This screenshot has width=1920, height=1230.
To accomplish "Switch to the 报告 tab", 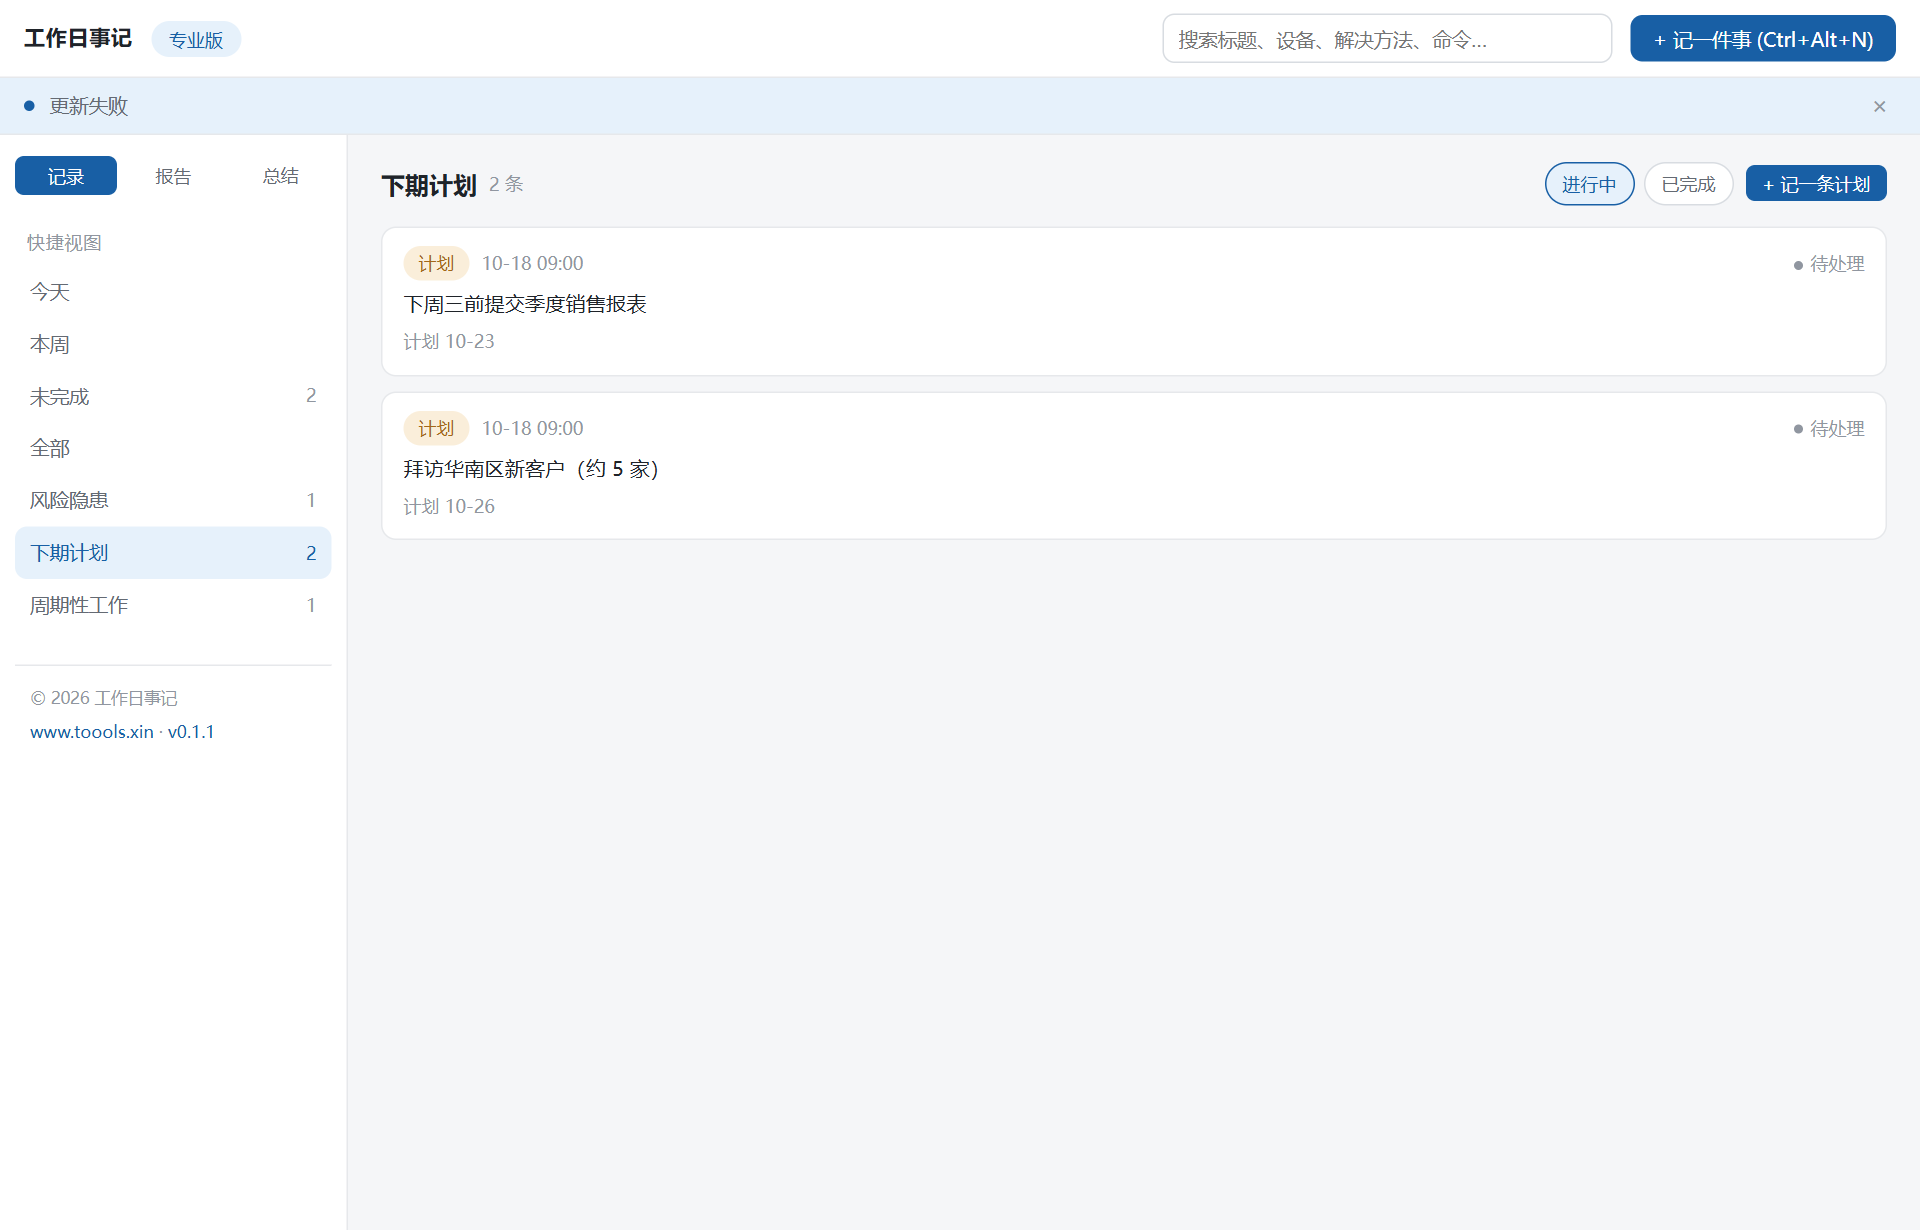I will click(x=173, y=176).
